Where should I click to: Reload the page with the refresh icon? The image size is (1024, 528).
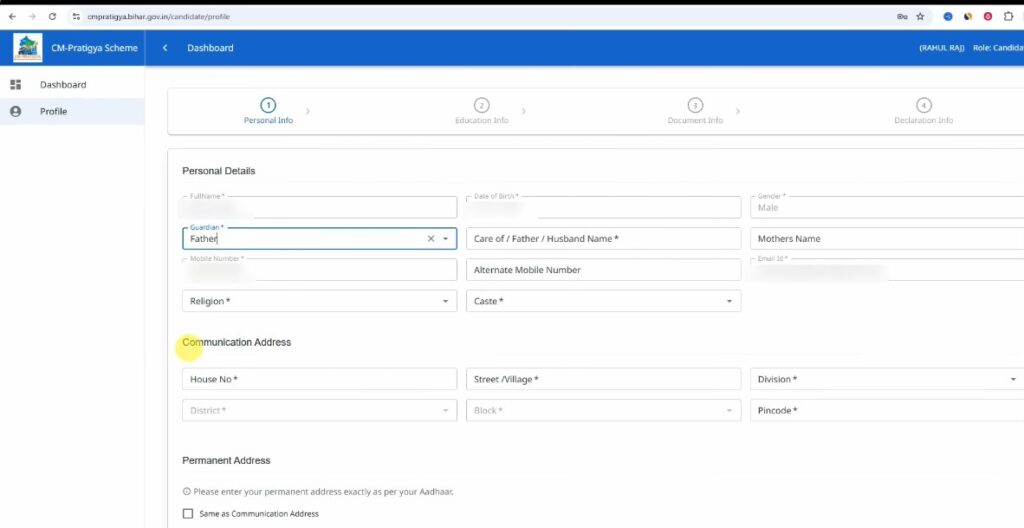click(52, 17)
